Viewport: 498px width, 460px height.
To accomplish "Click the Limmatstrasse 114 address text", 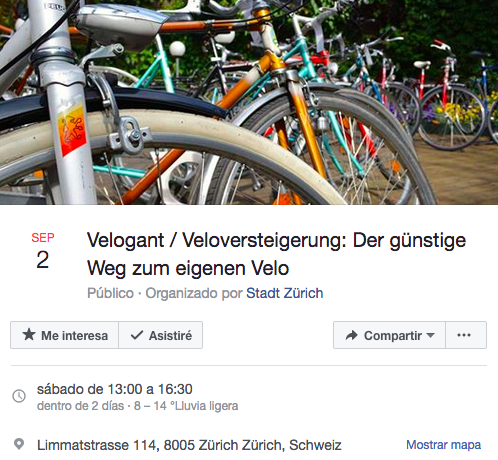I will pos(189,445).
